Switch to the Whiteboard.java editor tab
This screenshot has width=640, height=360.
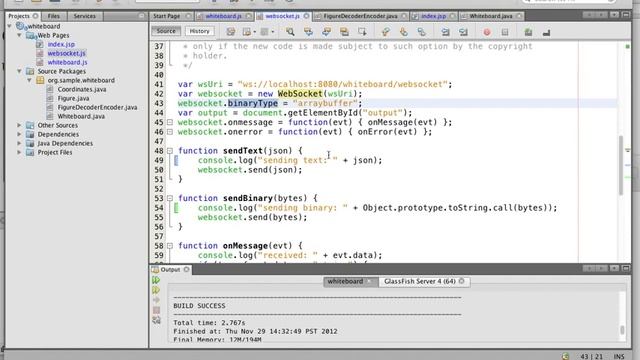491,16
